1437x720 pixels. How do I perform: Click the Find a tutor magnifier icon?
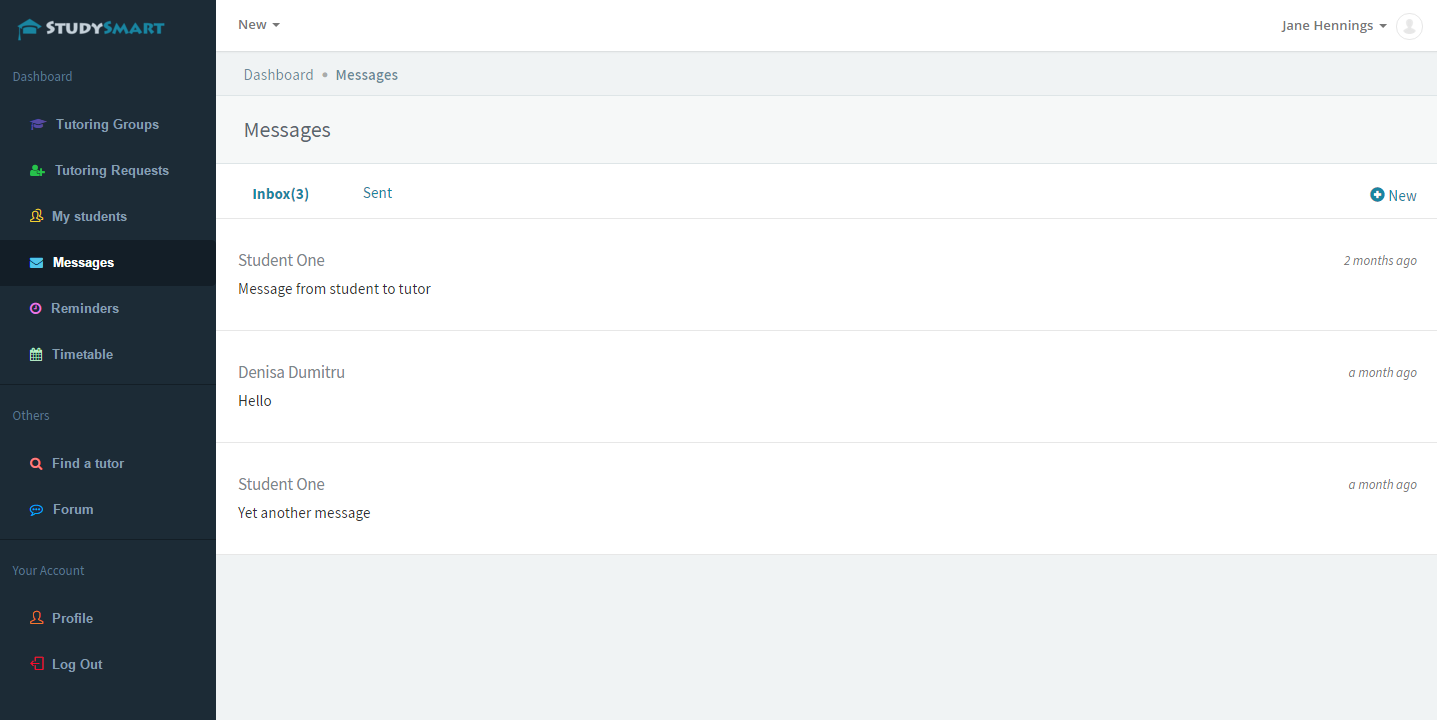click(36, 463)
